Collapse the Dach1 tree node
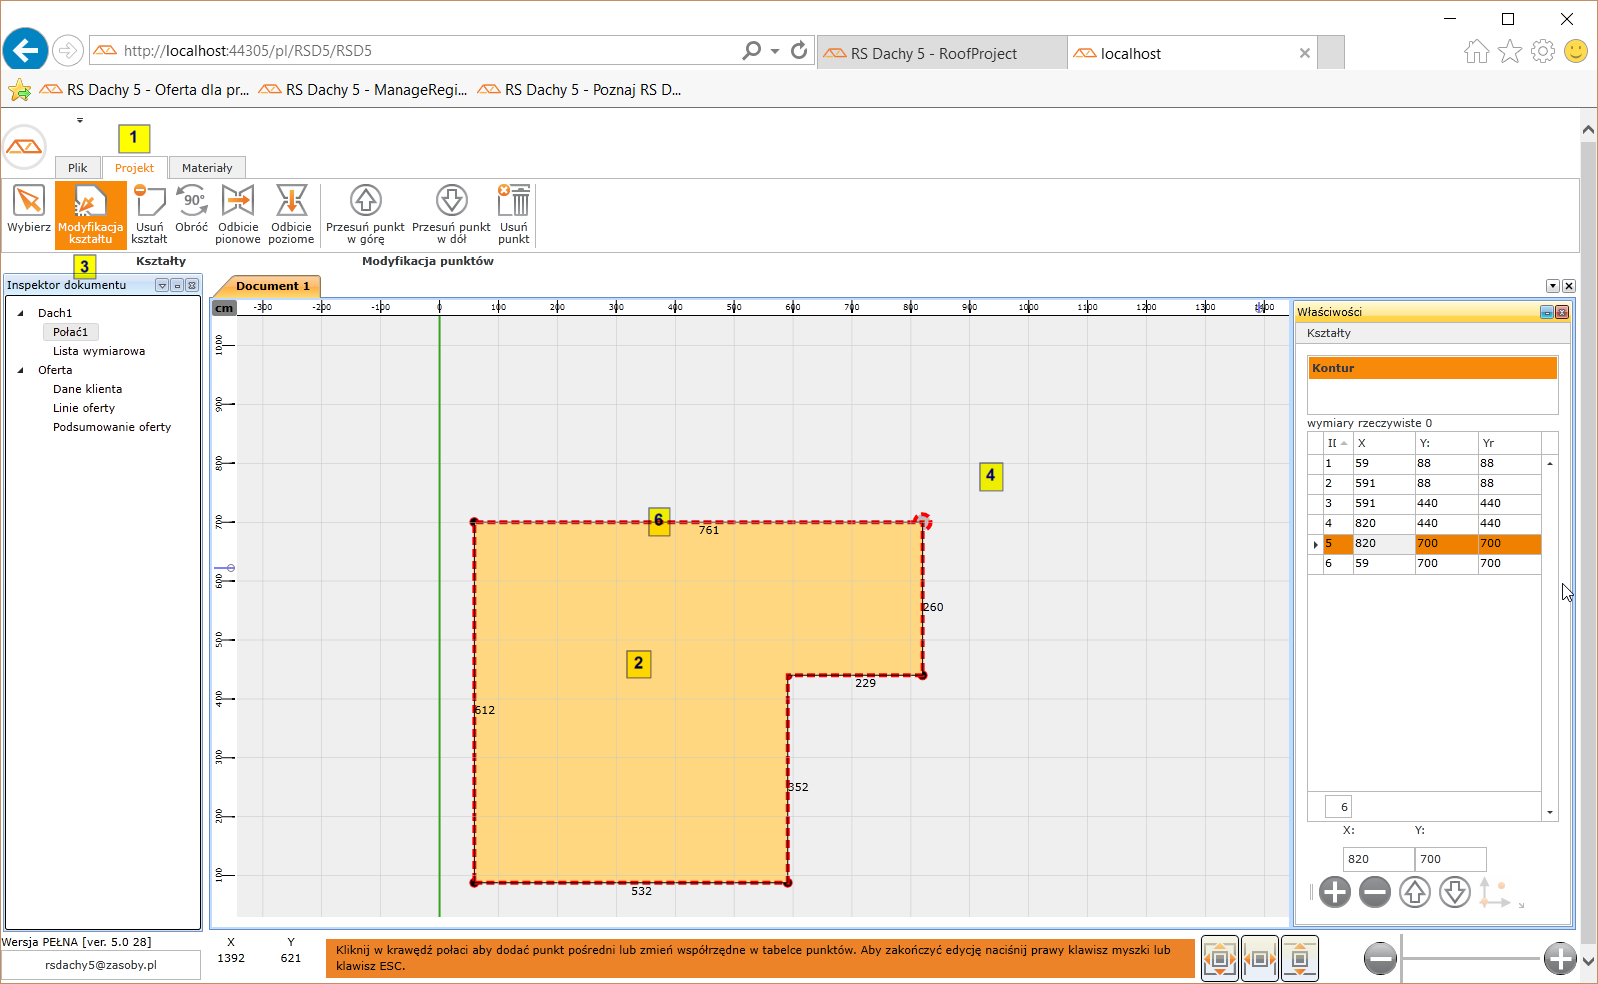 21,313
